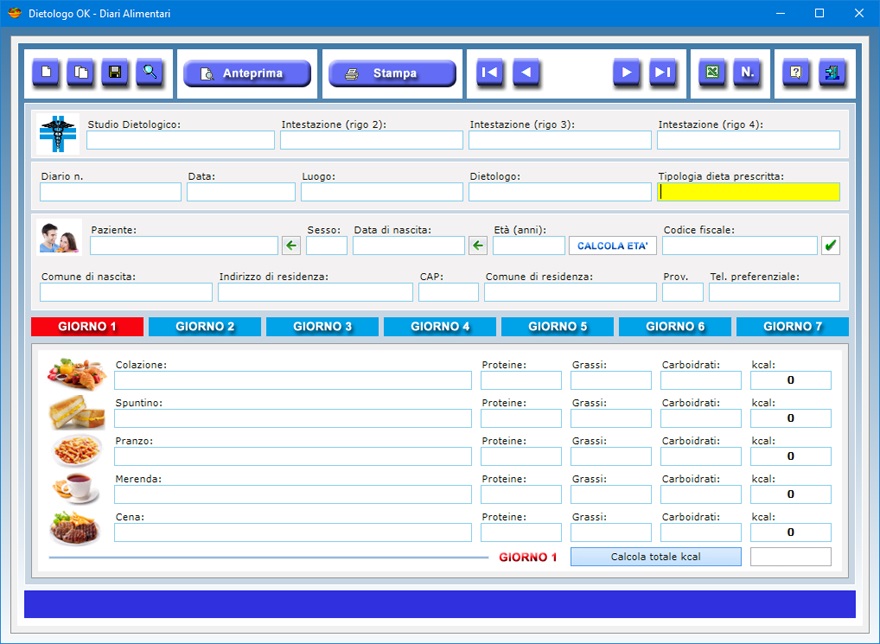Click the Spuntino Proteine field
Image resolution: width=880 pixels, height=644 pixels.
click(521, 418)
